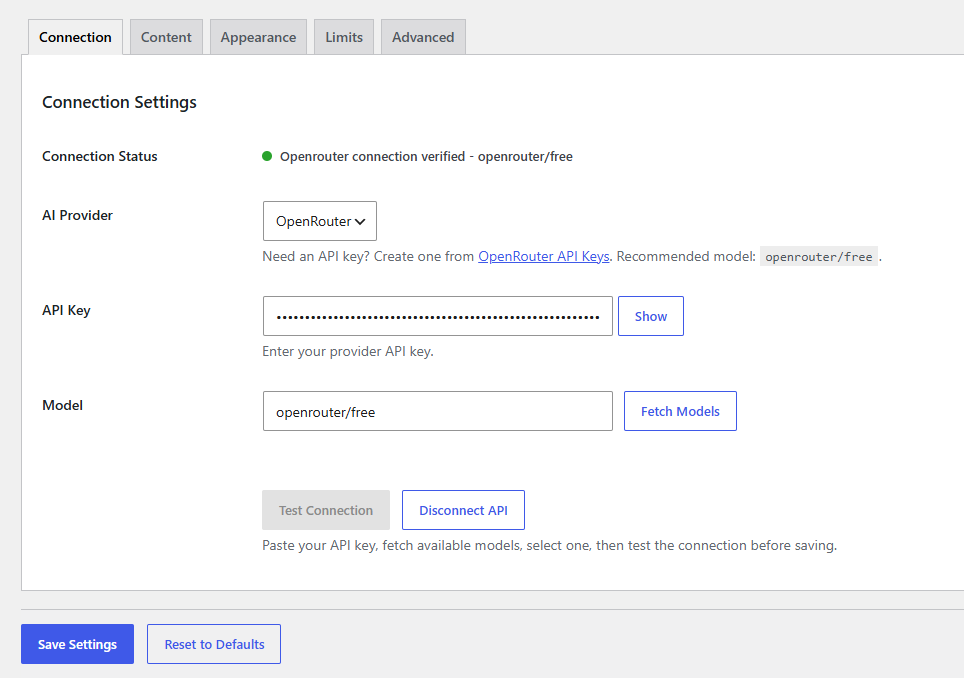Disconnect the API
The height and width of the screenshot is (678, 964).
[463, 510]
